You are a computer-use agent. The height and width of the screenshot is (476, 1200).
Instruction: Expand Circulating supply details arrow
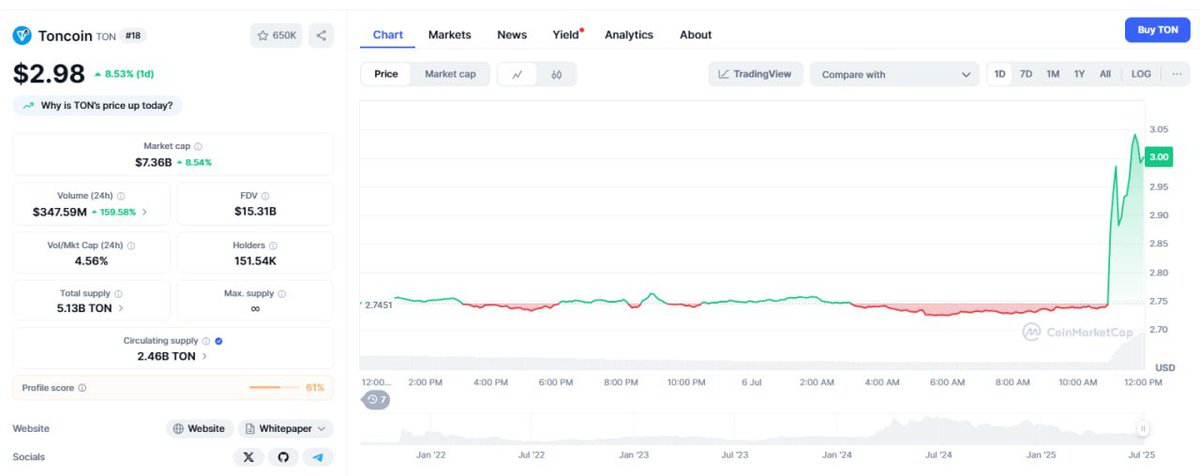coord(205,357)
